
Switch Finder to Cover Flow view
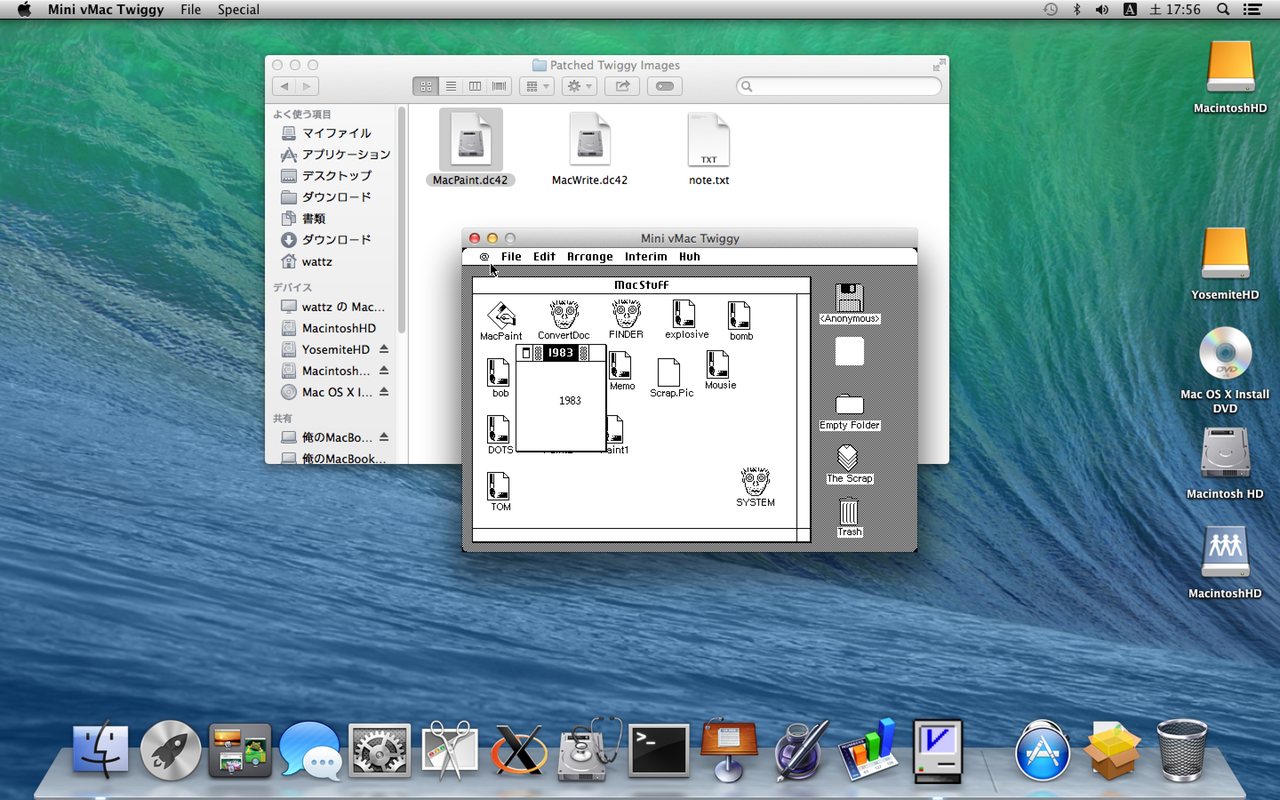(x=499, y=87)
